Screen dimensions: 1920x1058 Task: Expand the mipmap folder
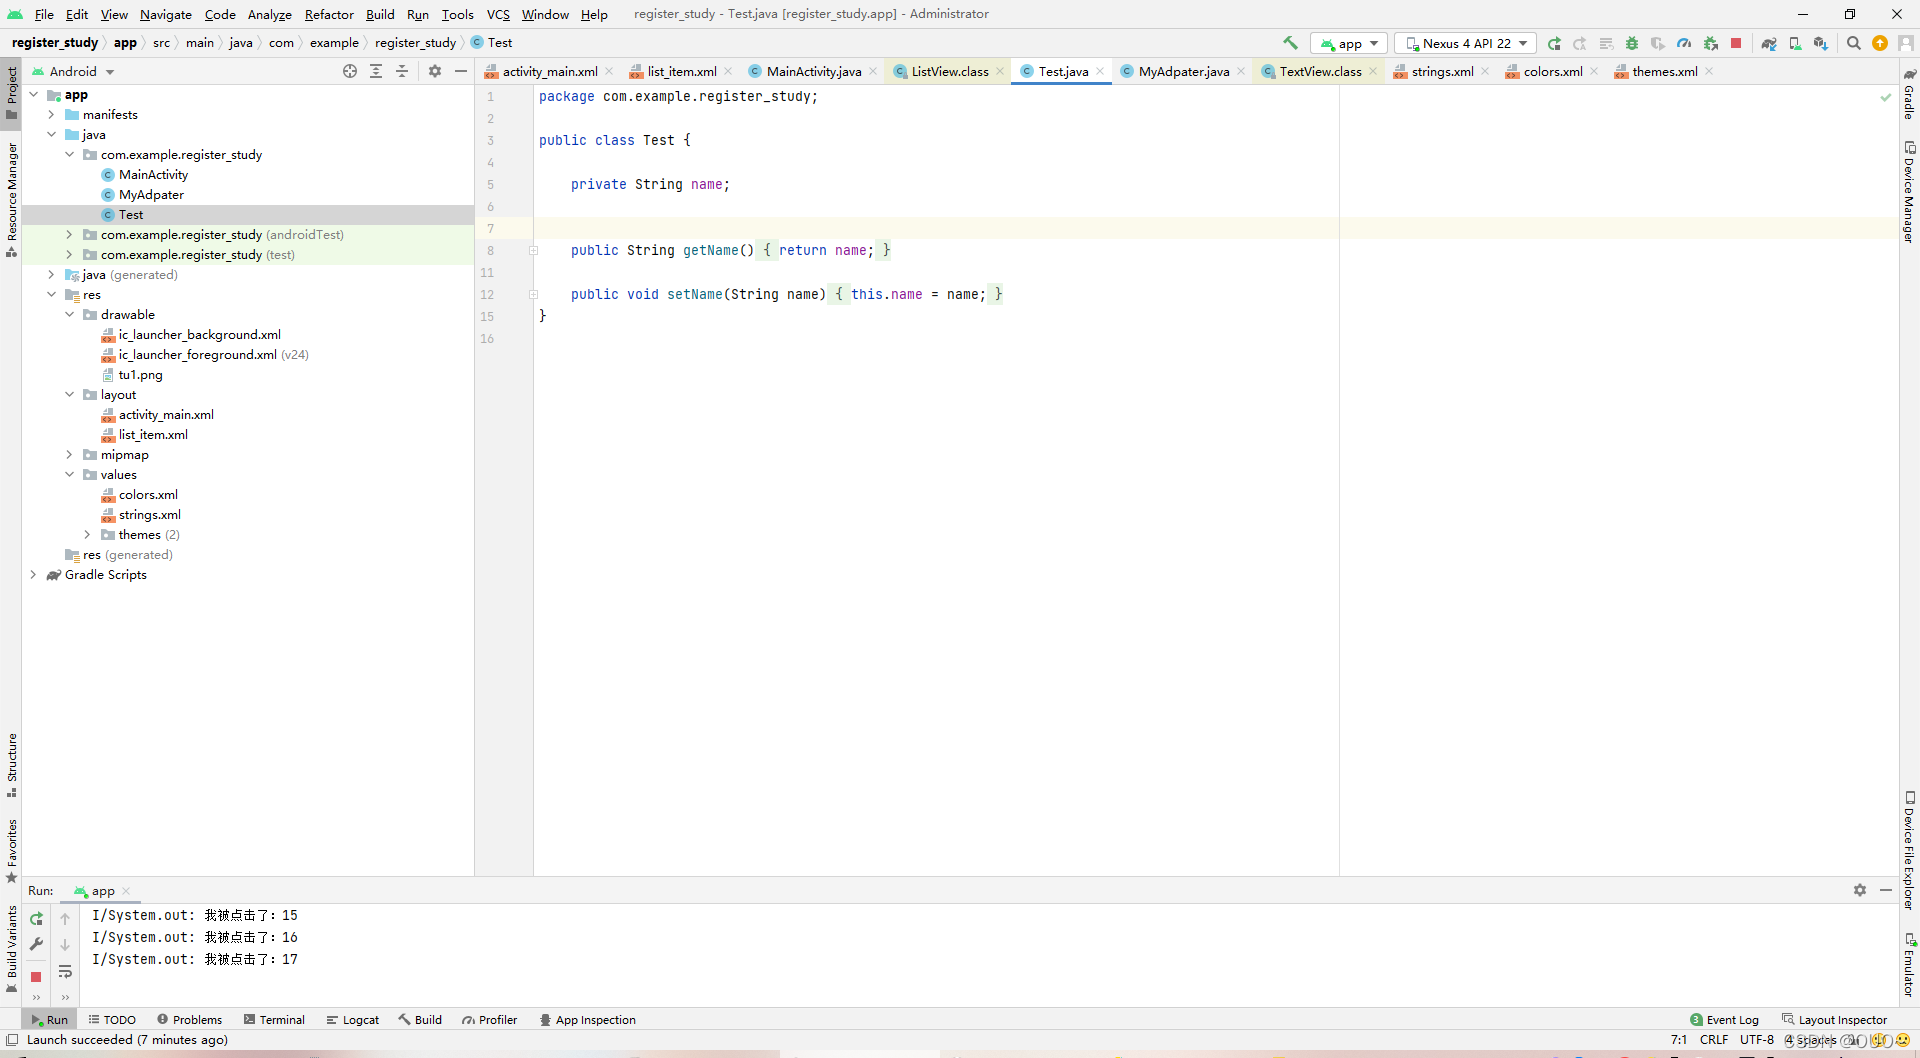pyautogui.click(x=70, y=455)
